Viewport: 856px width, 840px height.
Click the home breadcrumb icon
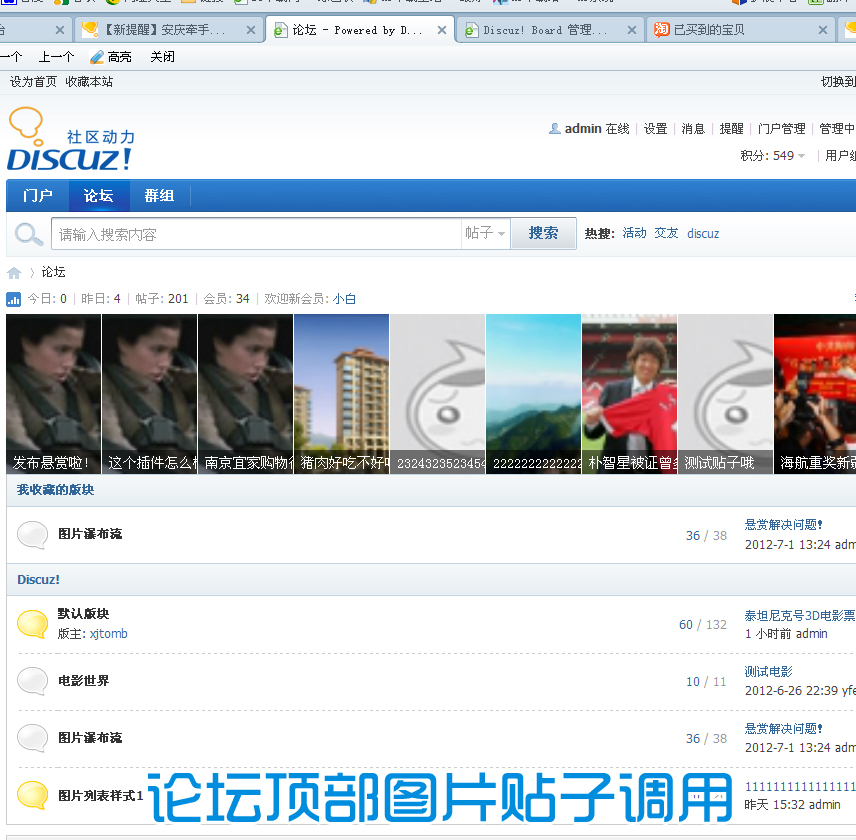click(14, 272)
